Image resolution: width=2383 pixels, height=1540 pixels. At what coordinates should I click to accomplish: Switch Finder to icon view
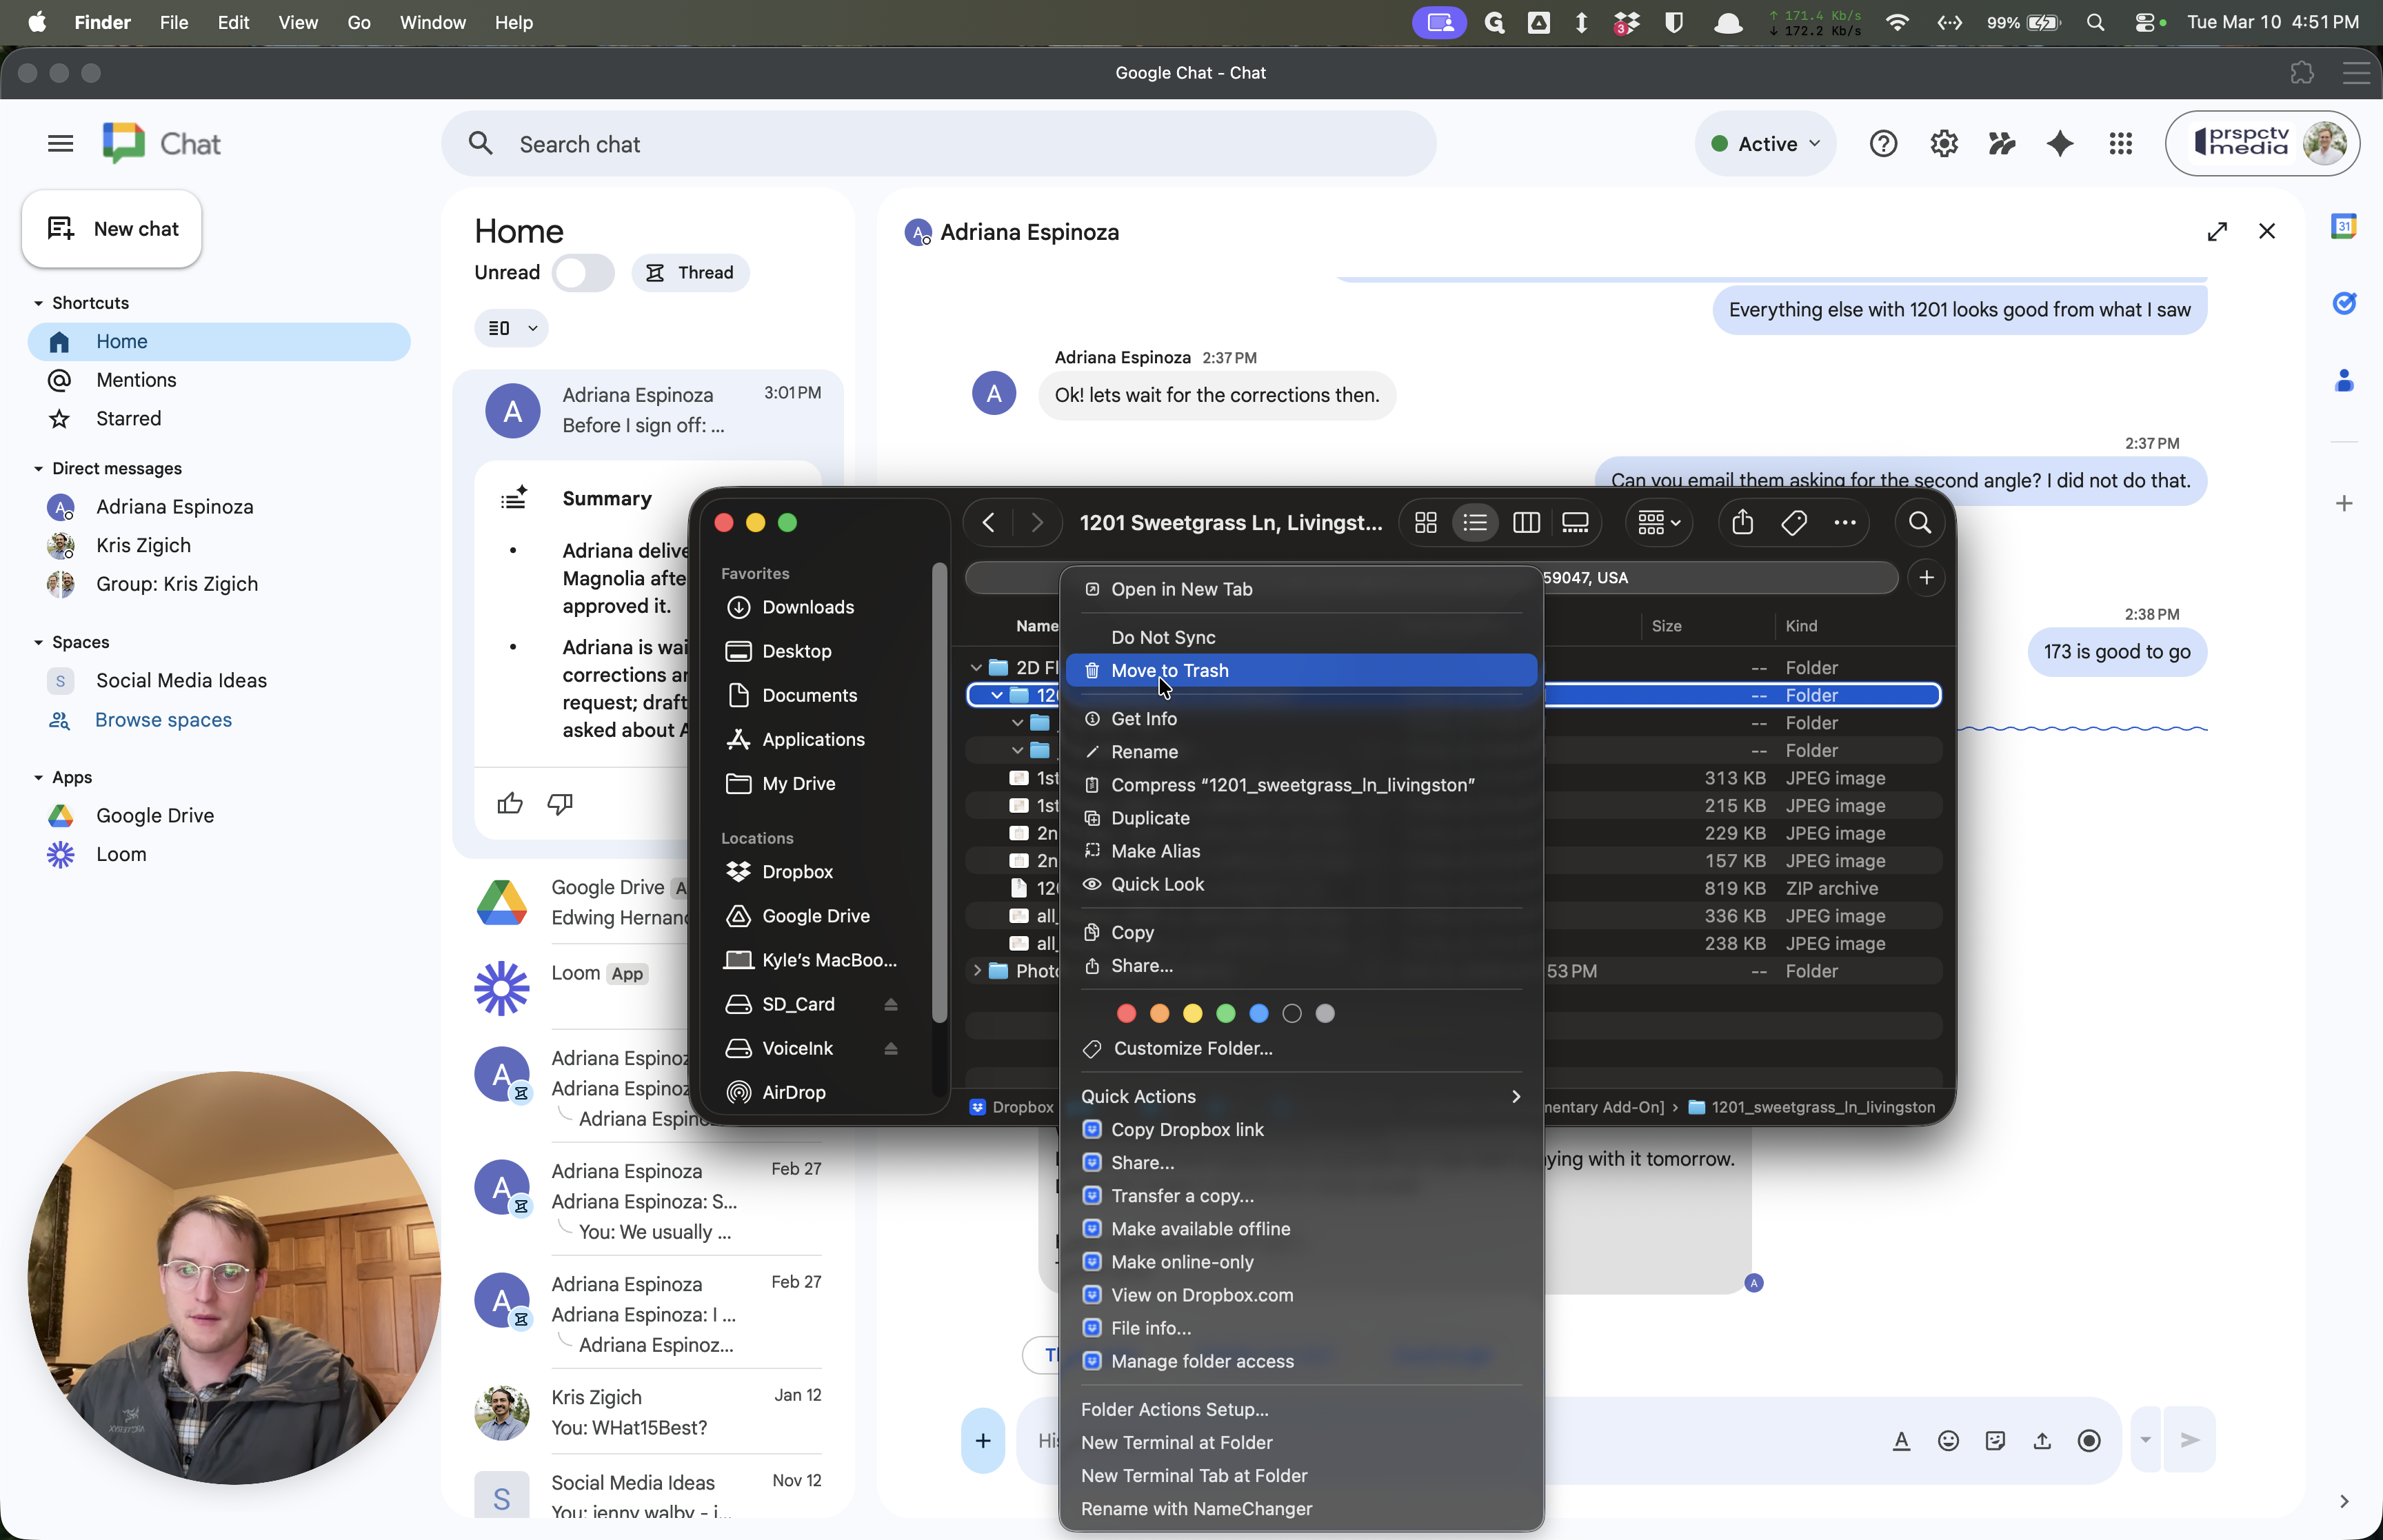(1426, 523)
